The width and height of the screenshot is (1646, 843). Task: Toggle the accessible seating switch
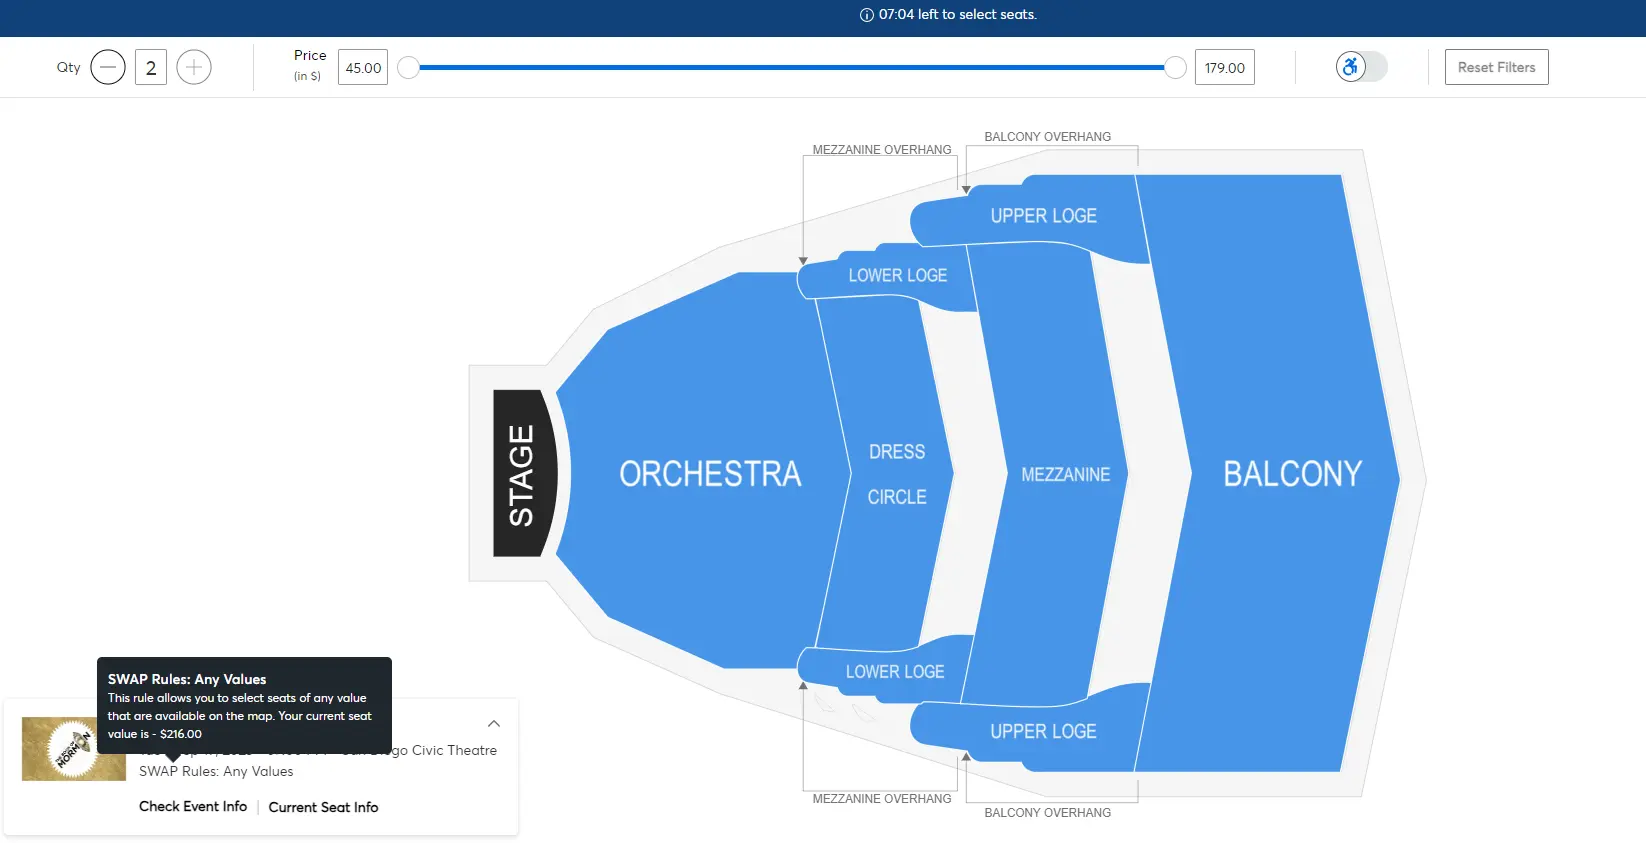click(x=1361, y=67)
